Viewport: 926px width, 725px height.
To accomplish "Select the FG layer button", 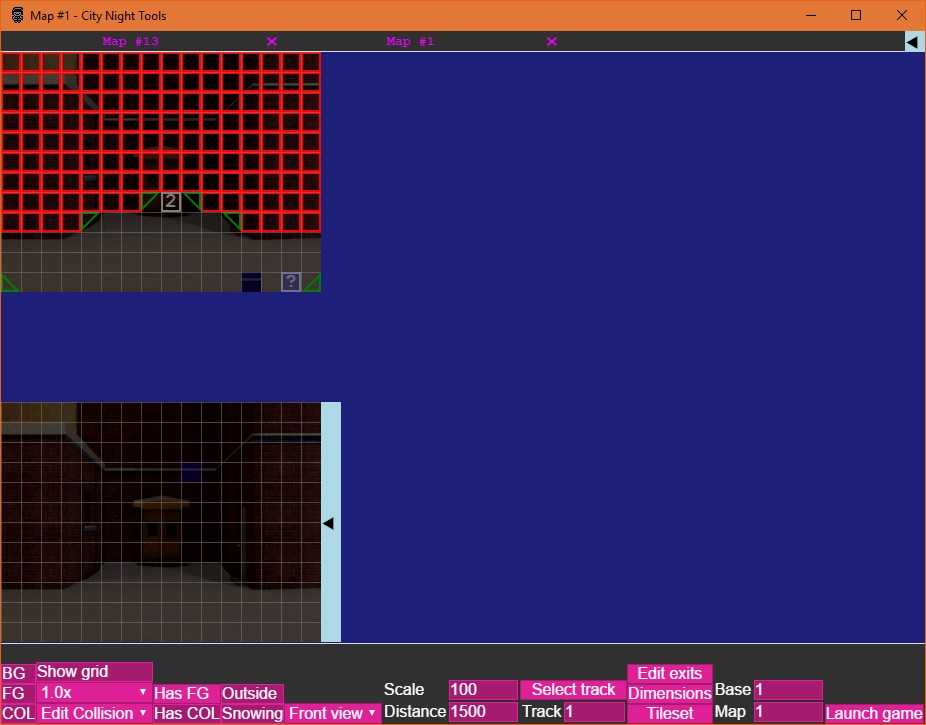I will tap(14, 693).
